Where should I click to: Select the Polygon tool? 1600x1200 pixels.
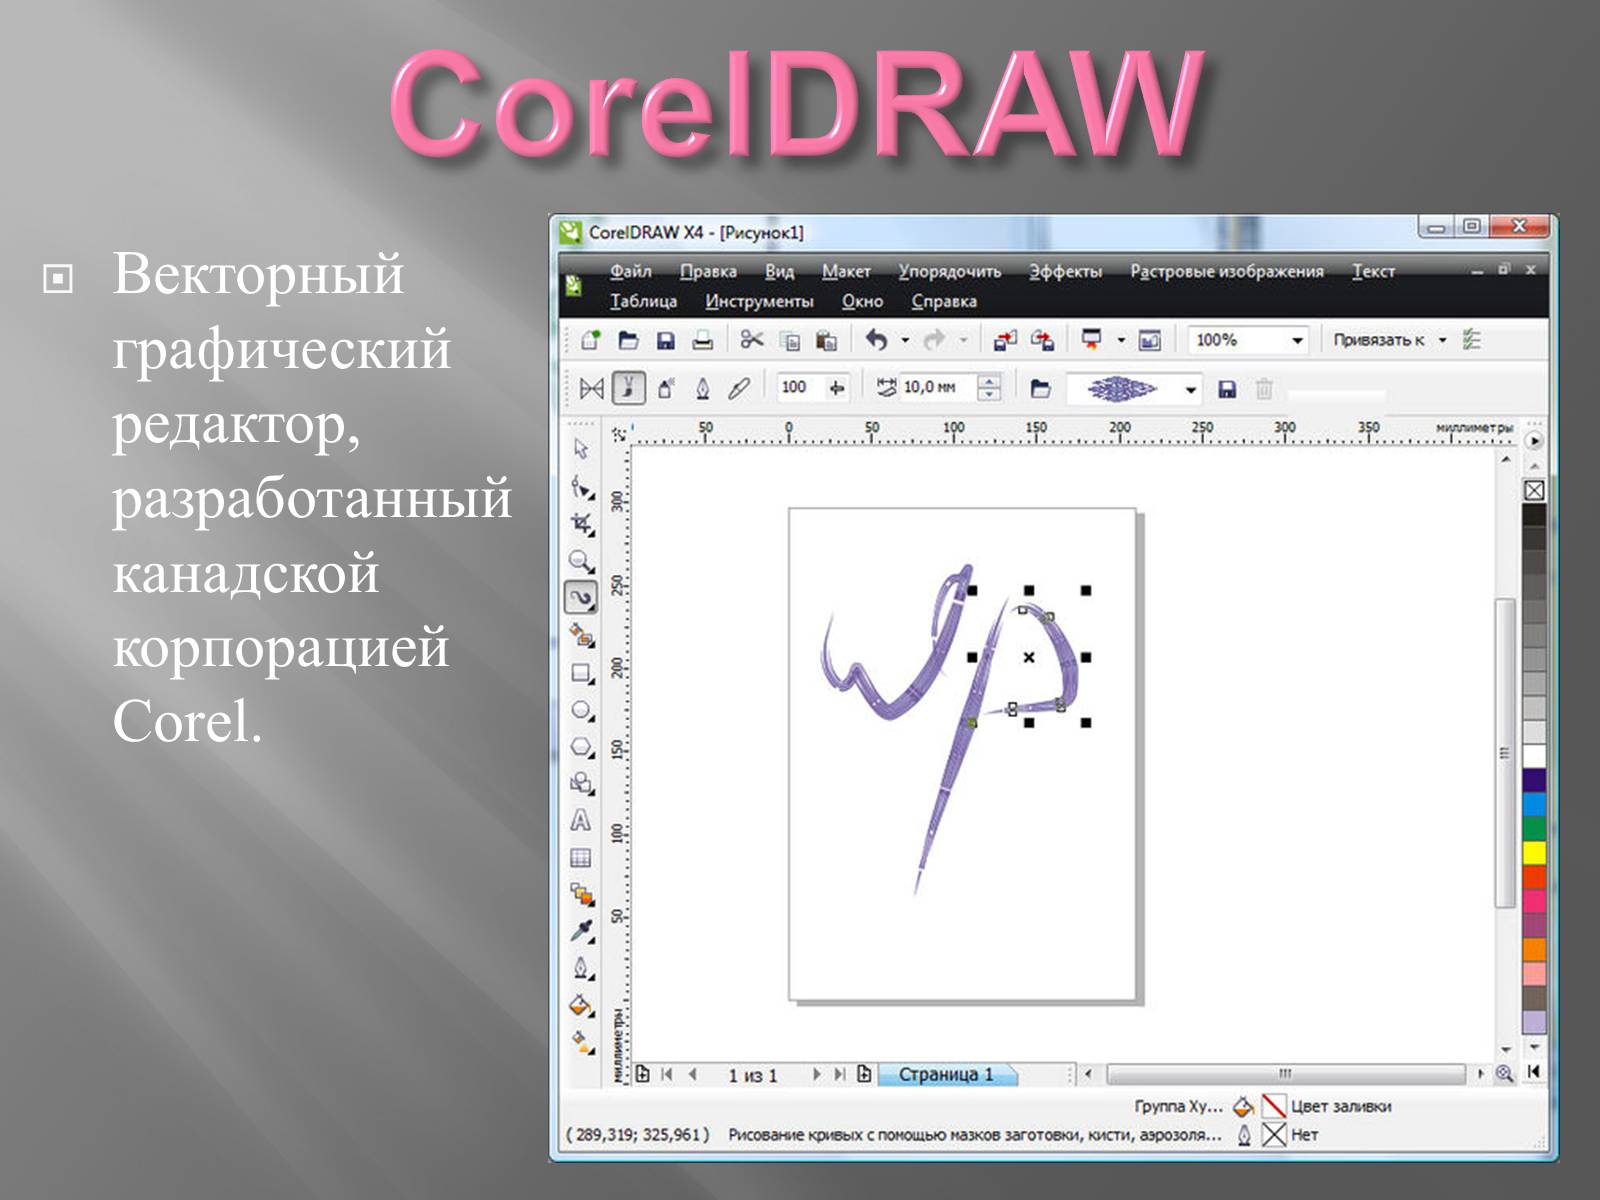(x=581, y=747)
